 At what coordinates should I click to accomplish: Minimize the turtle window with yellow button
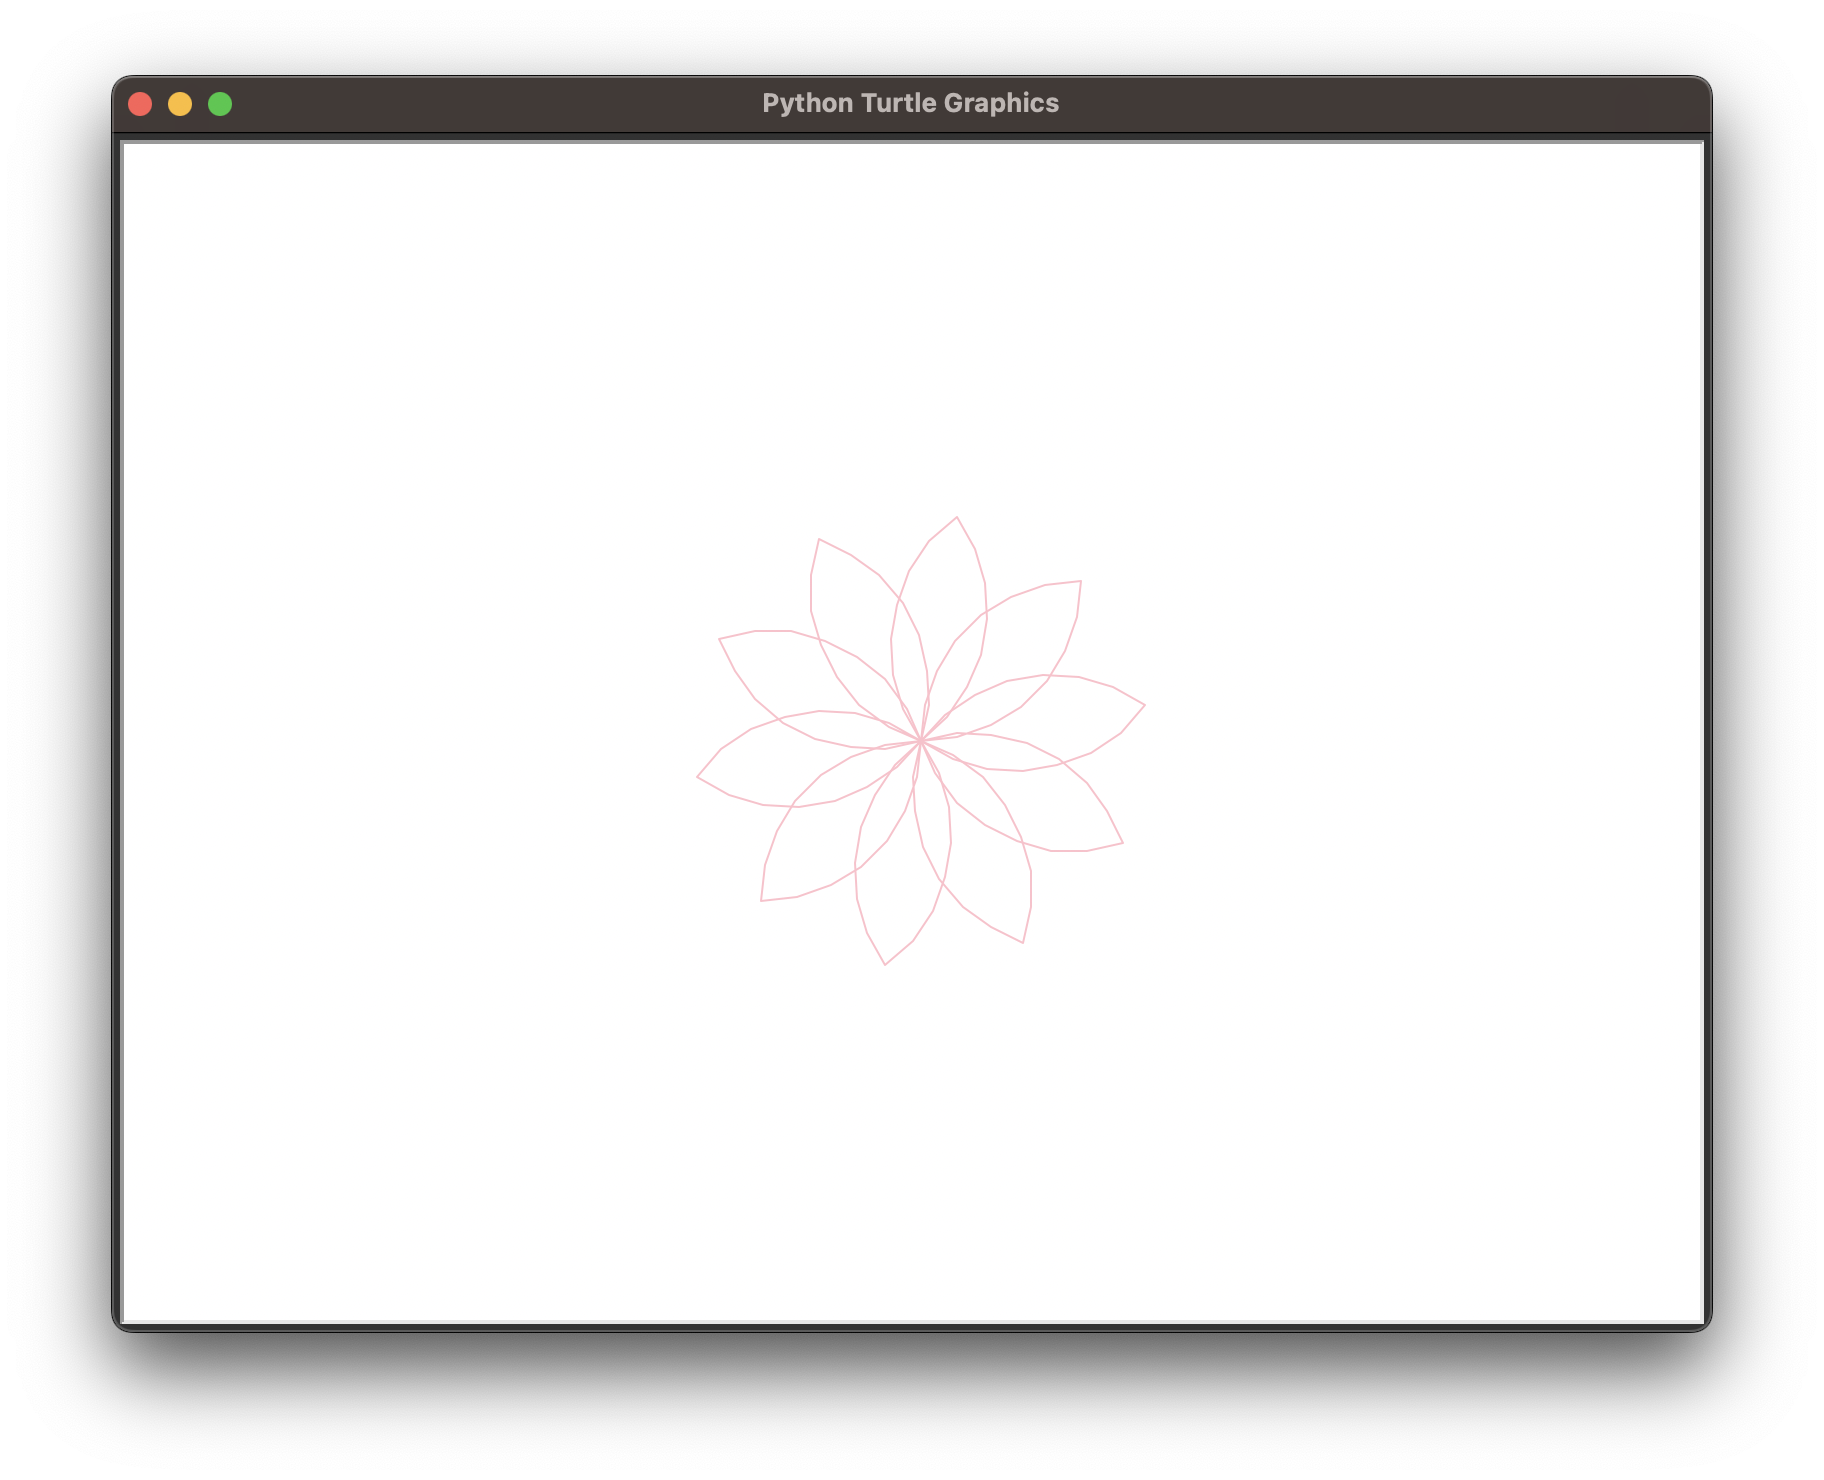tap(180, 104)
